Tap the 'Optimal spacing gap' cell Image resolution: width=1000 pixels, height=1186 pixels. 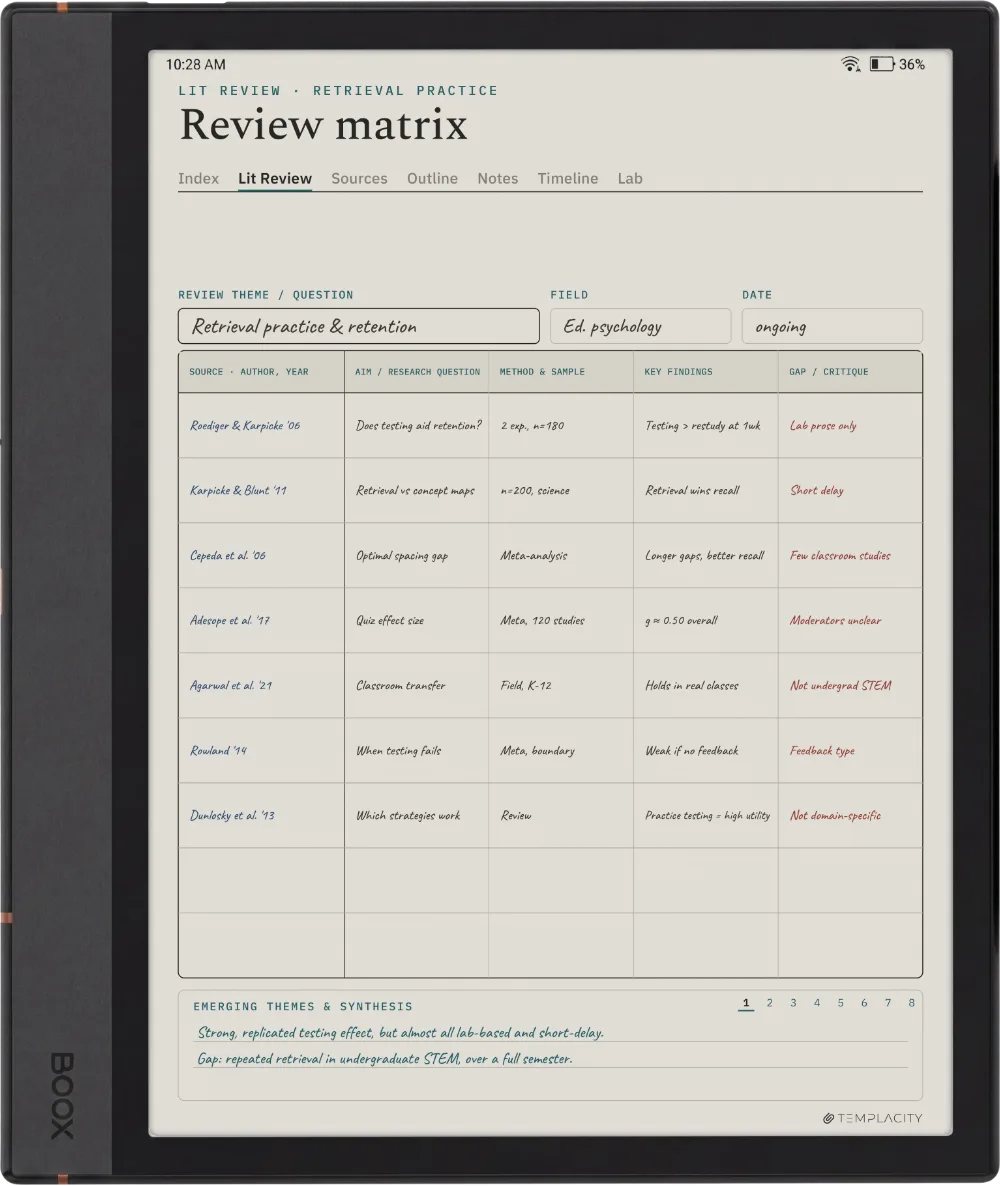point(417,555)
